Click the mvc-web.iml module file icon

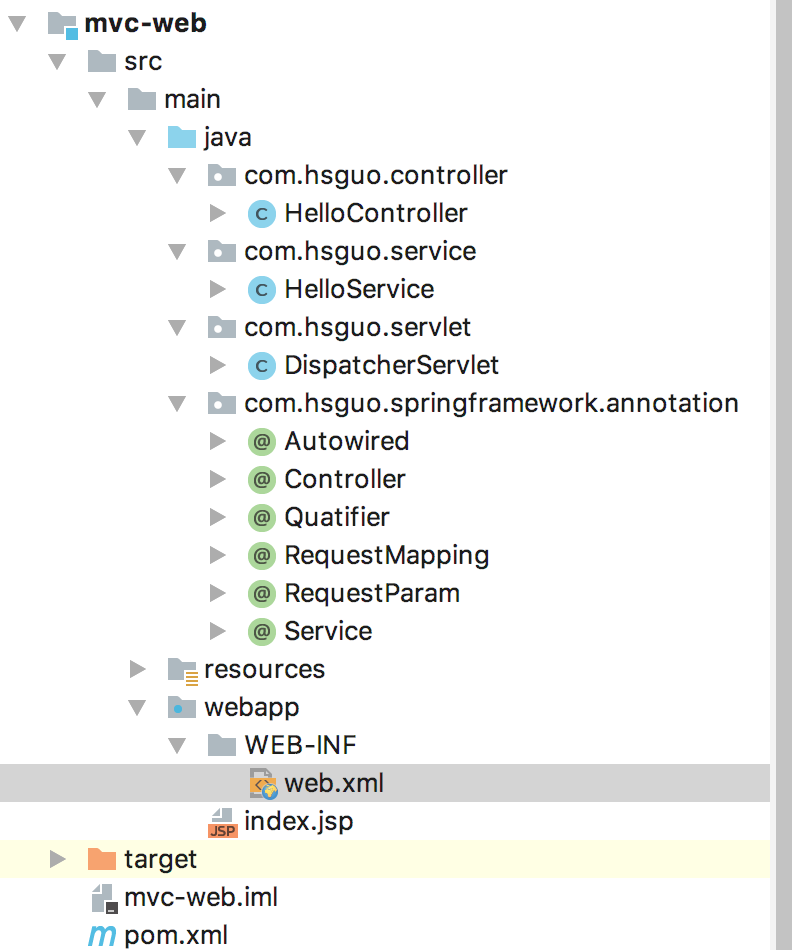pyautogui.click(x=104, y=898)
